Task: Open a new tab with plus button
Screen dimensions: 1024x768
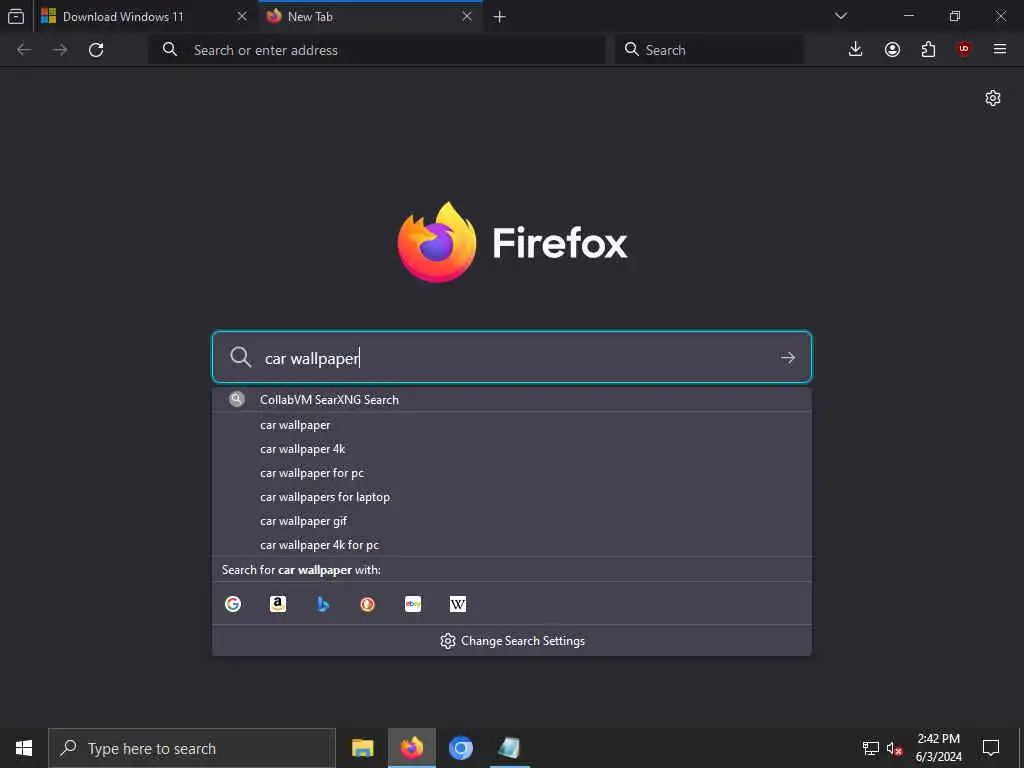Action: pyautogui.click(x=500, y=16)
